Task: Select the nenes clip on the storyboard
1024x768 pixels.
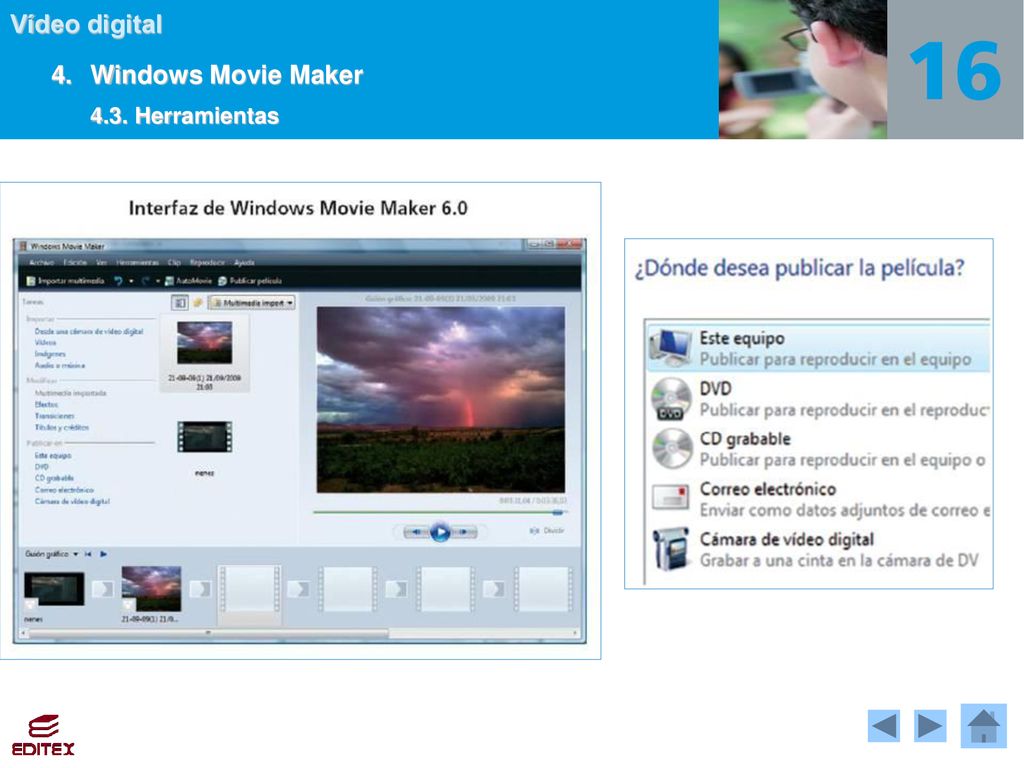Action: (x=54, y=590)
